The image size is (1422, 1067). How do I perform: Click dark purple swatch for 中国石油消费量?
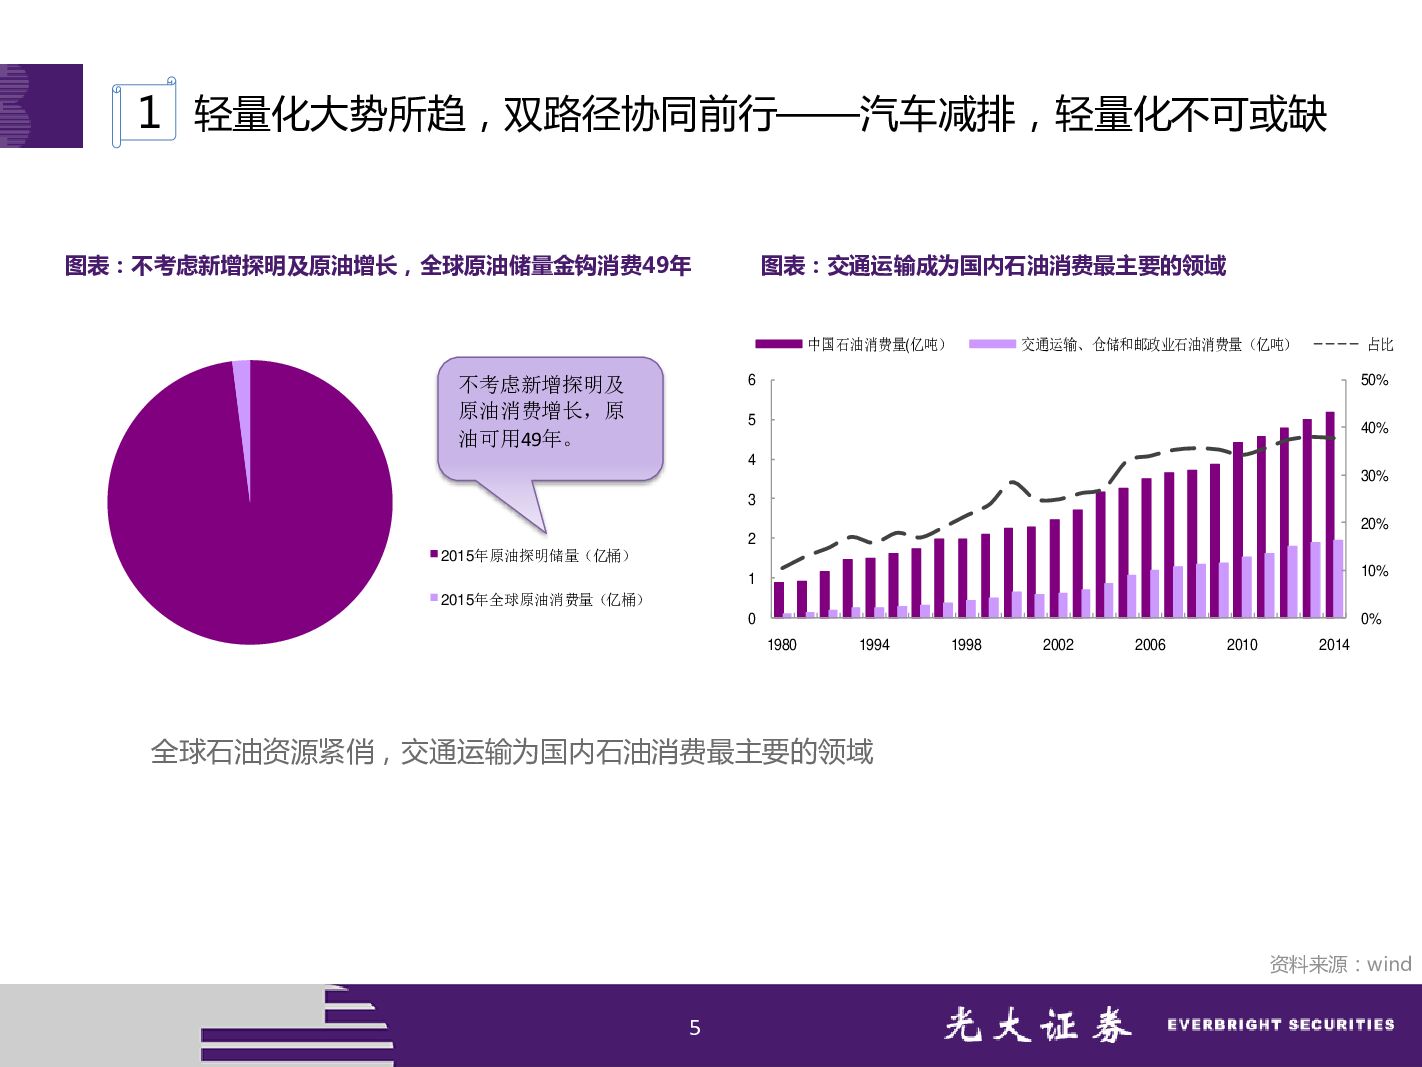pos(779,344)
